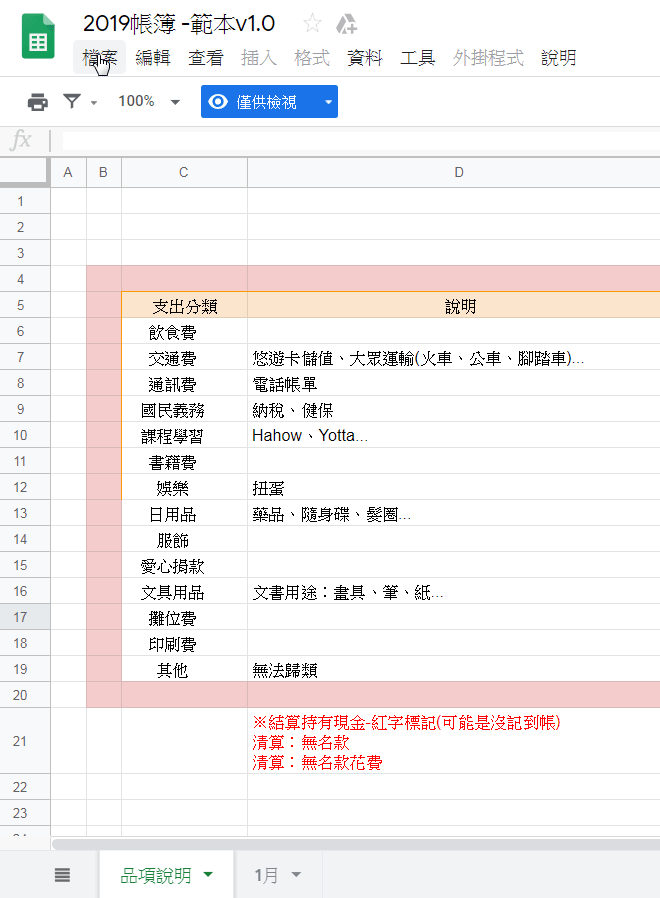The width and height of the screenshot is (660, 898).
Task: Open the 插入 menu
Action: [259, 57]
